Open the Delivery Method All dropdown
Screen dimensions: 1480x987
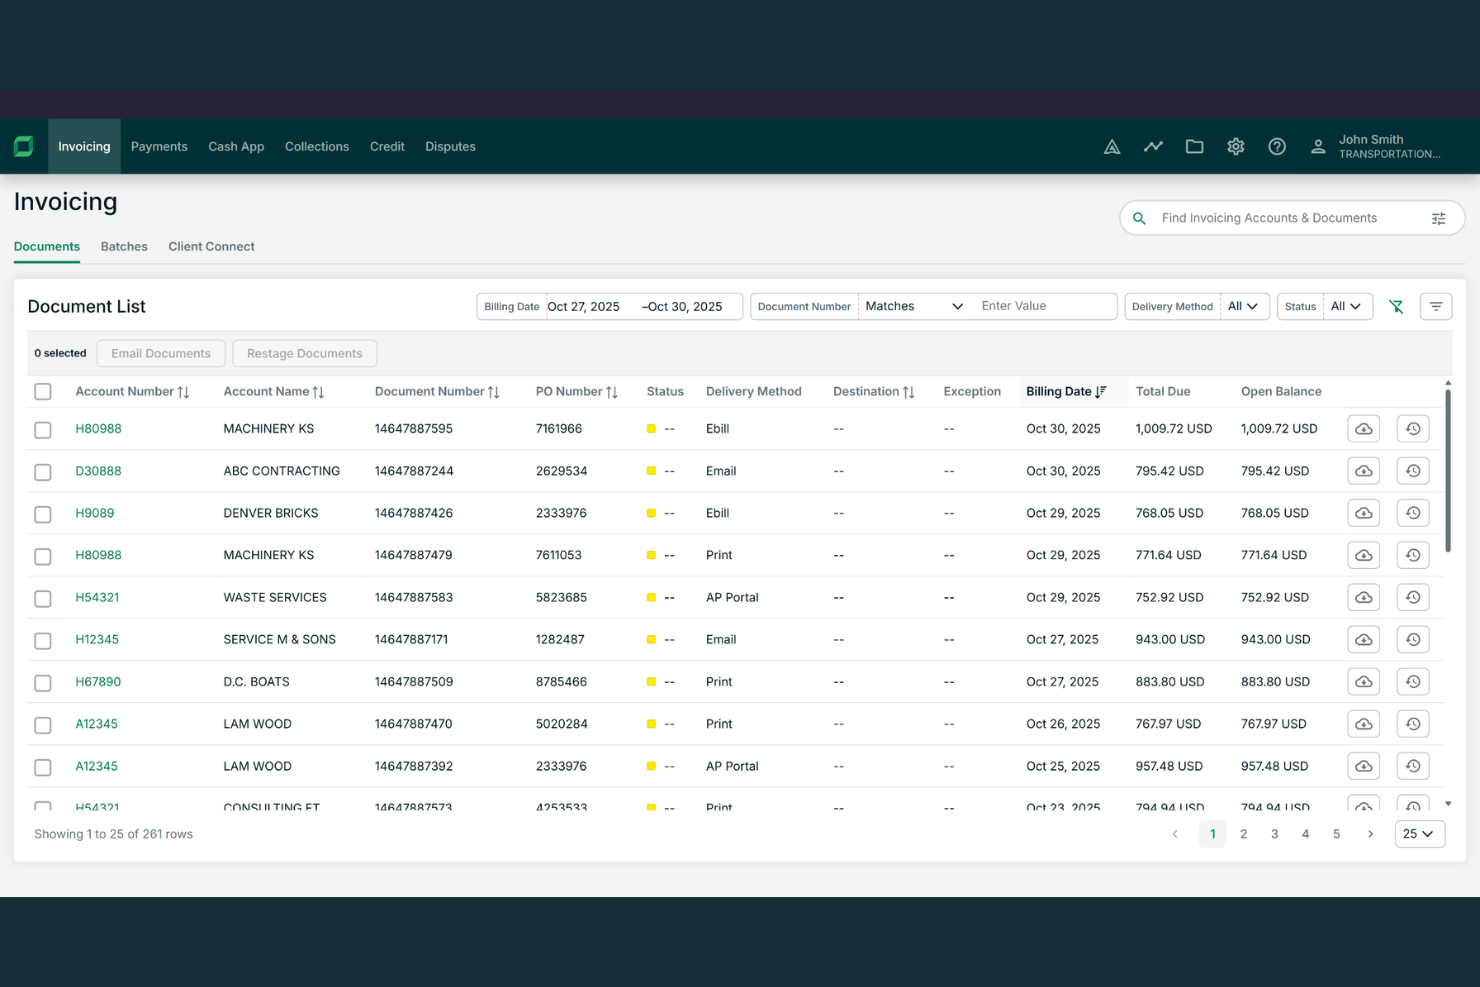pyautogui.click(x=1243, y=306)
